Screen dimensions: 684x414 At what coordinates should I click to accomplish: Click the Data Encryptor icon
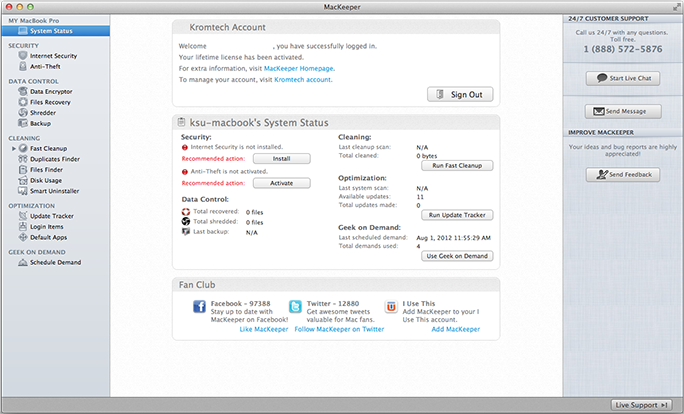coord(23,91)
